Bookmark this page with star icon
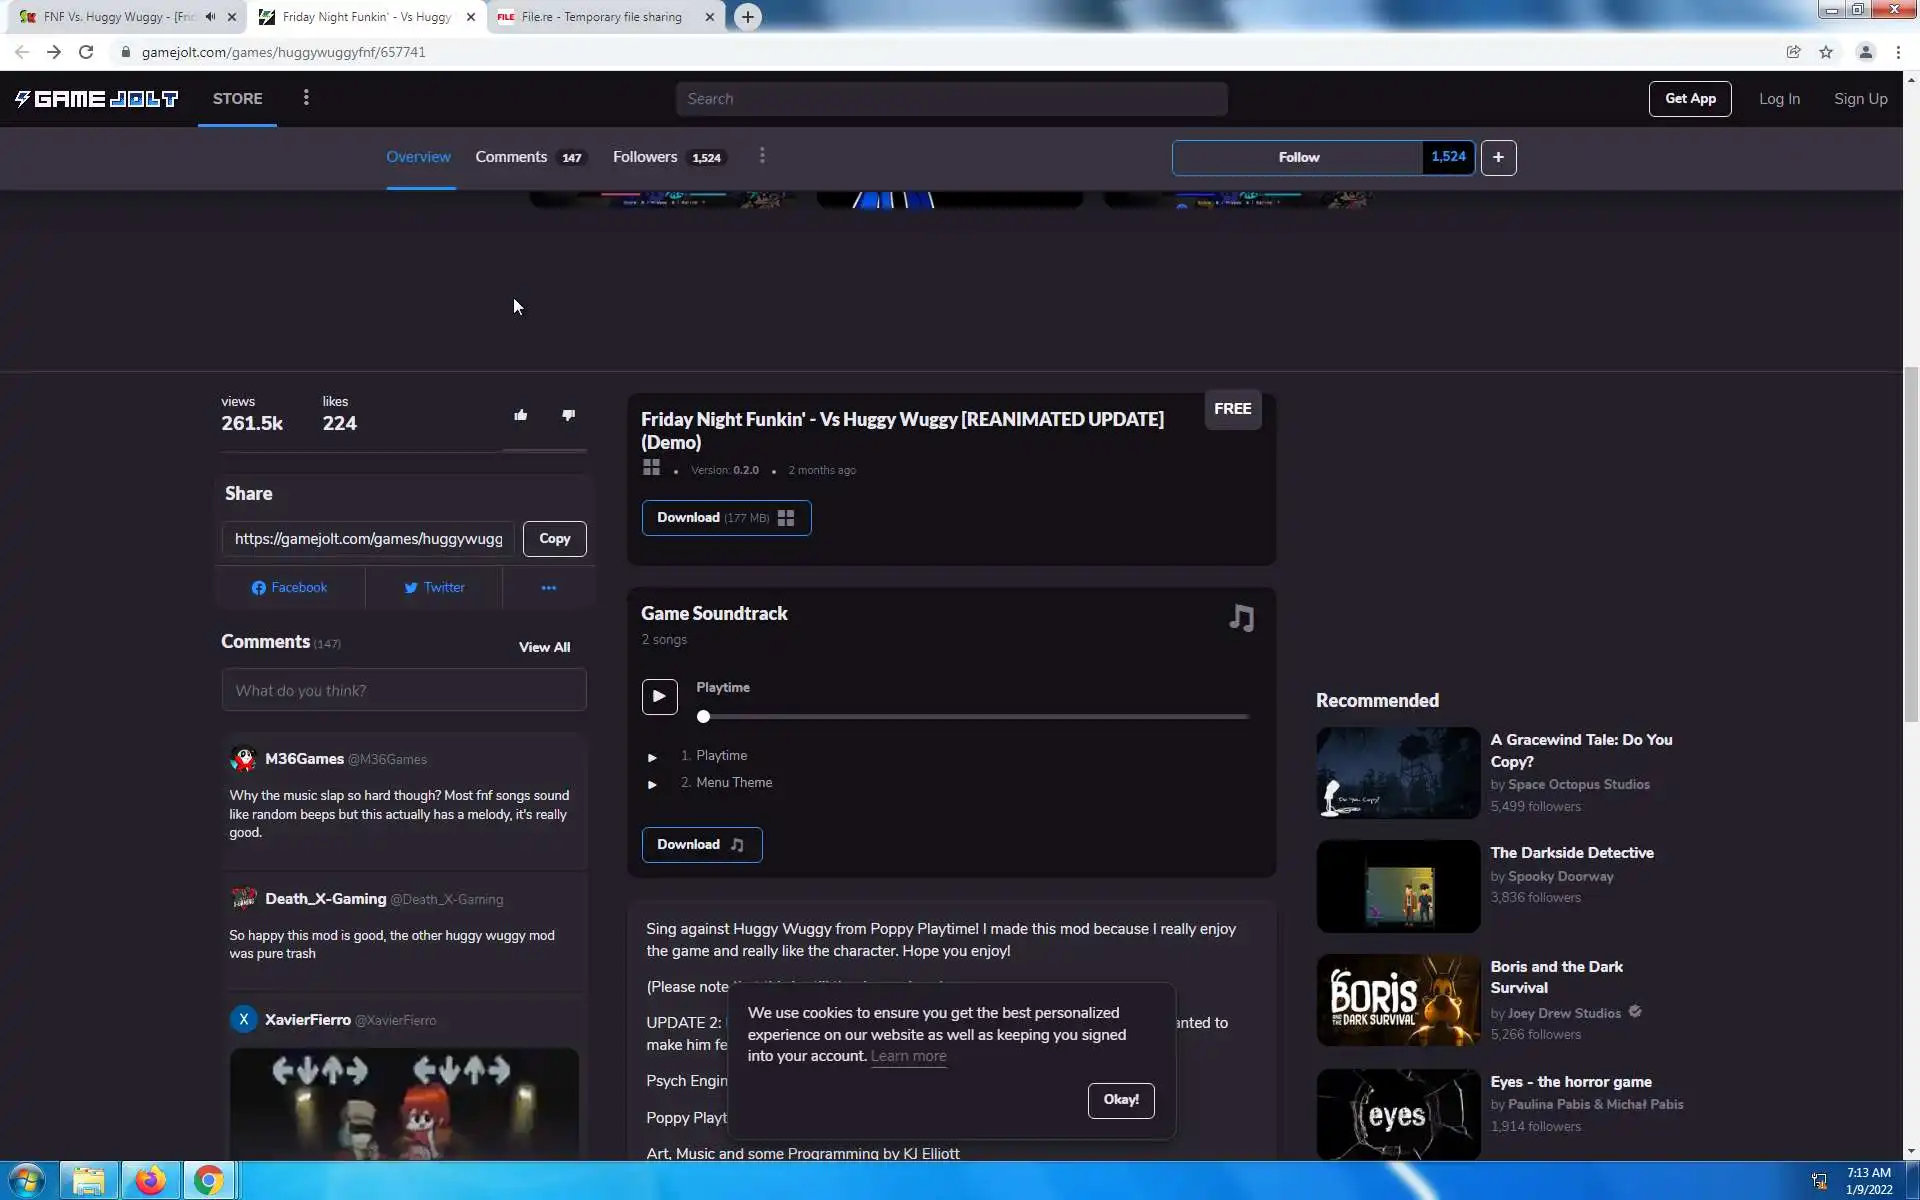This screenshot has height=1200, width=1920. pos(1826,52)
